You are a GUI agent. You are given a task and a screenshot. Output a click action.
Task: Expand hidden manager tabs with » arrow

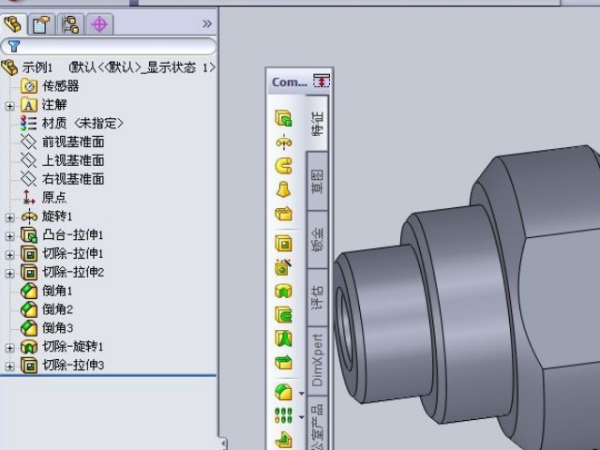coord(207,24)
